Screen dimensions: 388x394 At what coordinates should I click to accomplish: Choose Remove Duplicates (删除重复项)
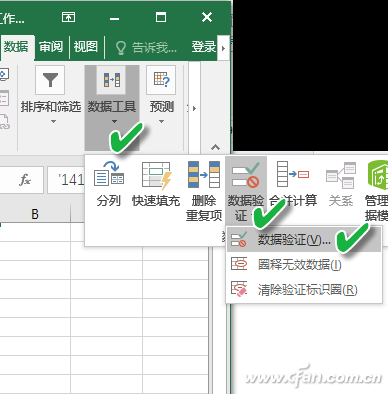pyautogui.click(x=204, y=191)
